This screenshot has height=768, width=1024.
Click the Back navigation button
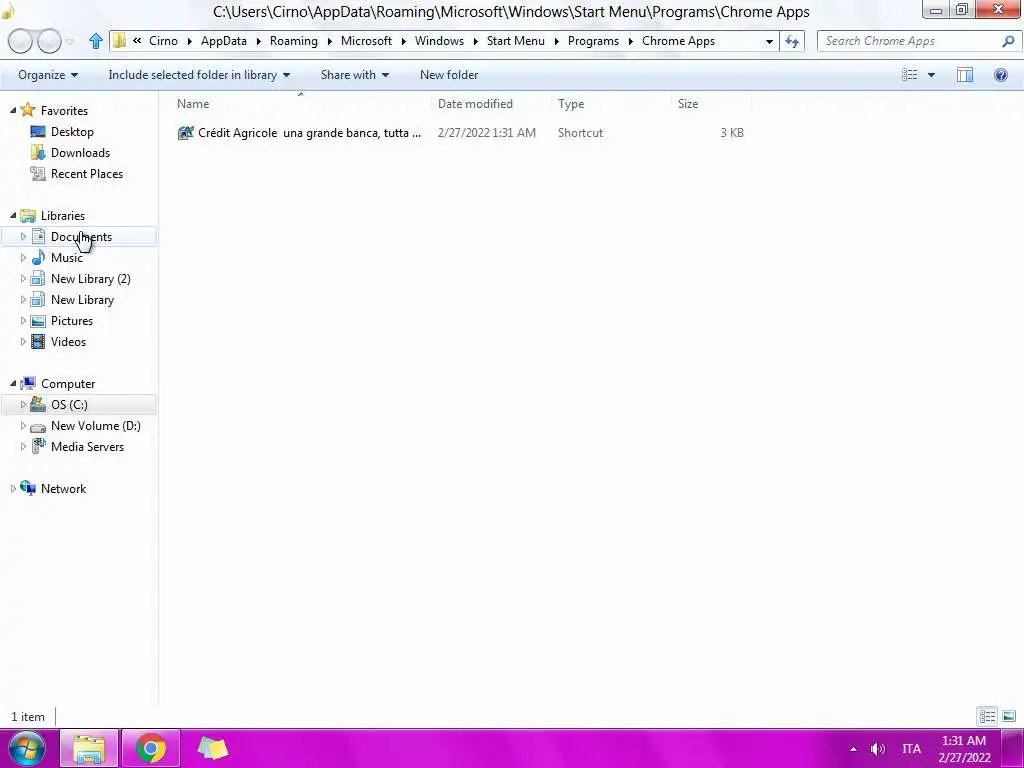(20, 41)
